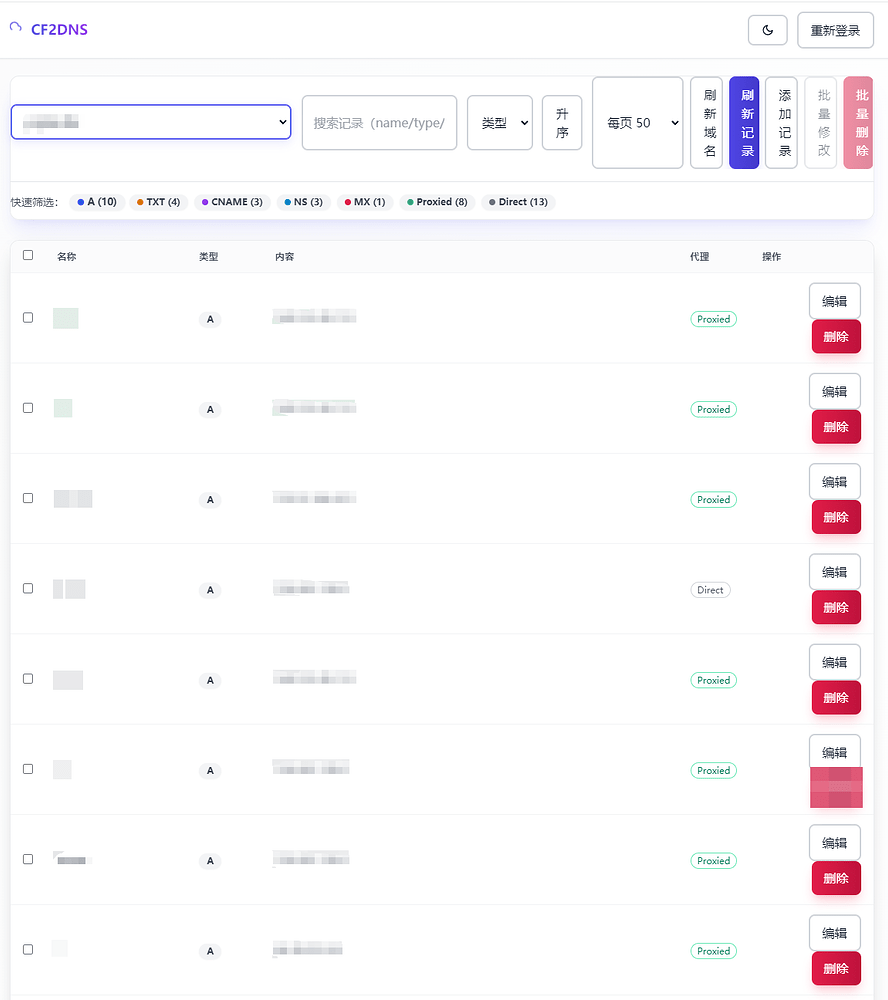Tick the second record row checkbox
Image resolution: width=888 pixels, height=1000 pixels.
pyautogui.click(x=28, y=408)
